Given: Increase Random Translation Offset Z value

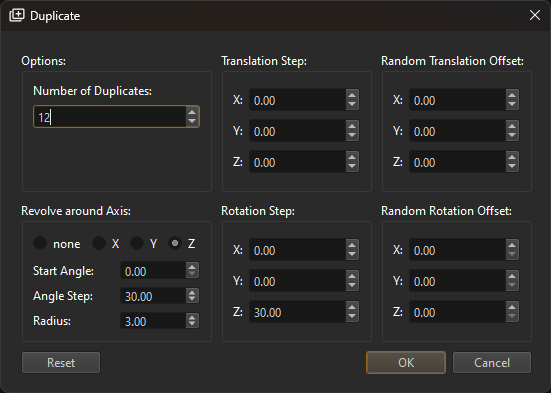Looking at the screenshot, I should coord(512,157).
